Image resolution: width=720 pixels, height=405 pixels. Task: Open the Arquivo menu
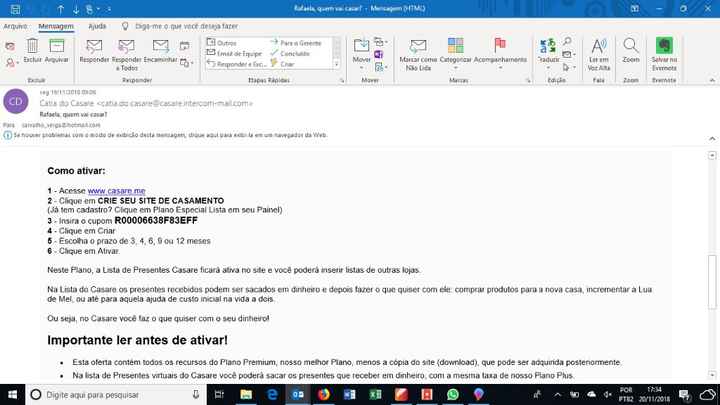pyautogui.click(x=15, y=26)
